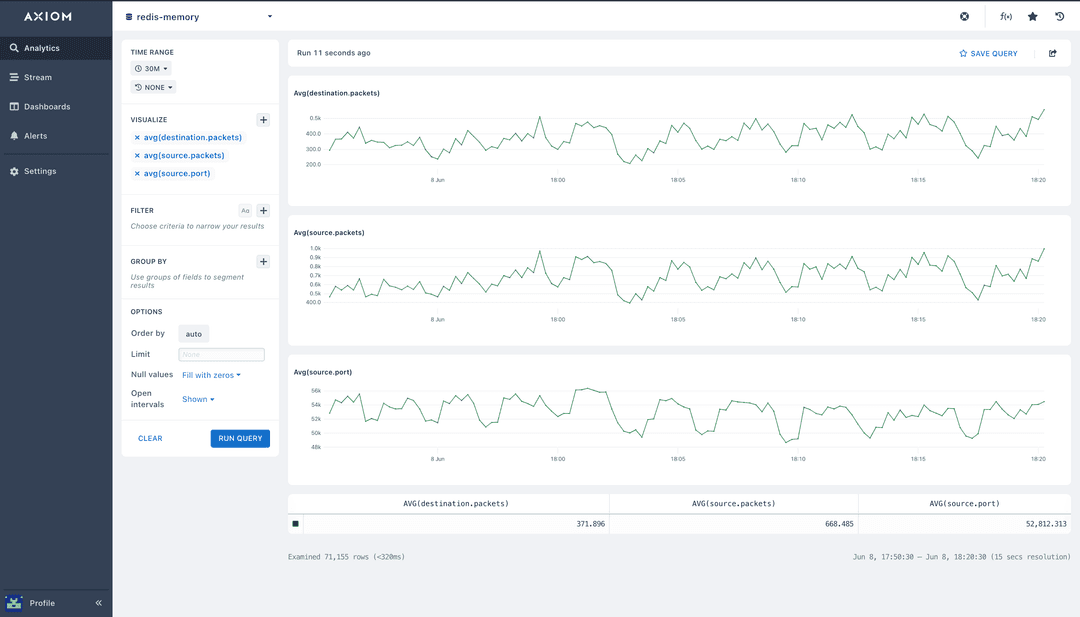This screenshot has height=617, width=1080.
Task: Open the Stream view in the sidebar
Action: click(39, 77)
